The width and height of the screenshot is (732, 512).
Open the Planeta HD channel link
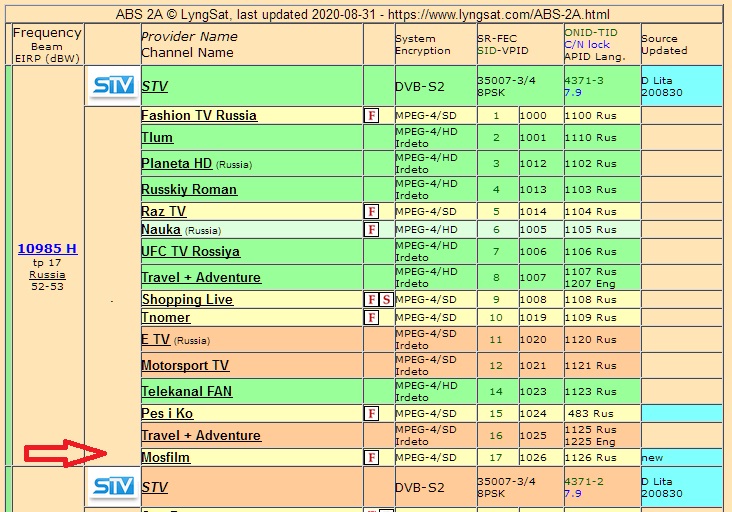(x=177, y=163)
